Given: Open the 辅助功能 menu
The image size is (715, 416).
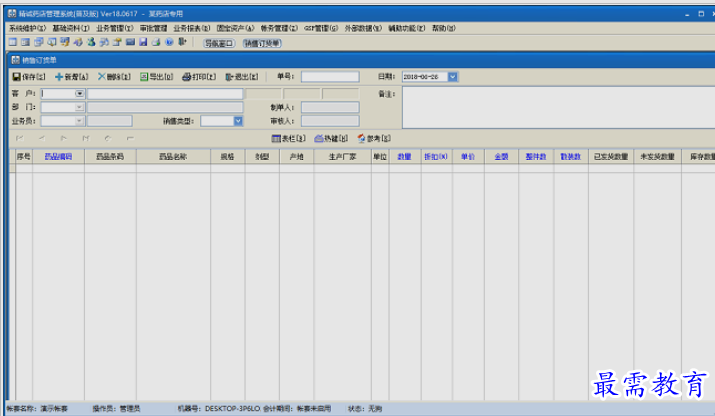Looking at the screenshot, I should click(407, 28).
